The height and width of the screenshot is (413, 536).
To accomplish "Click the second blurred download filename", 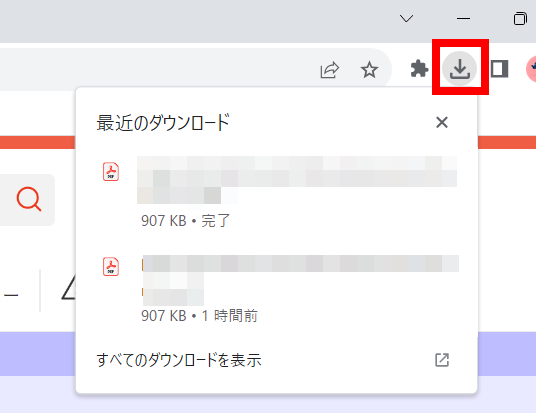I will pyautogui.click(x=300, y=280).
